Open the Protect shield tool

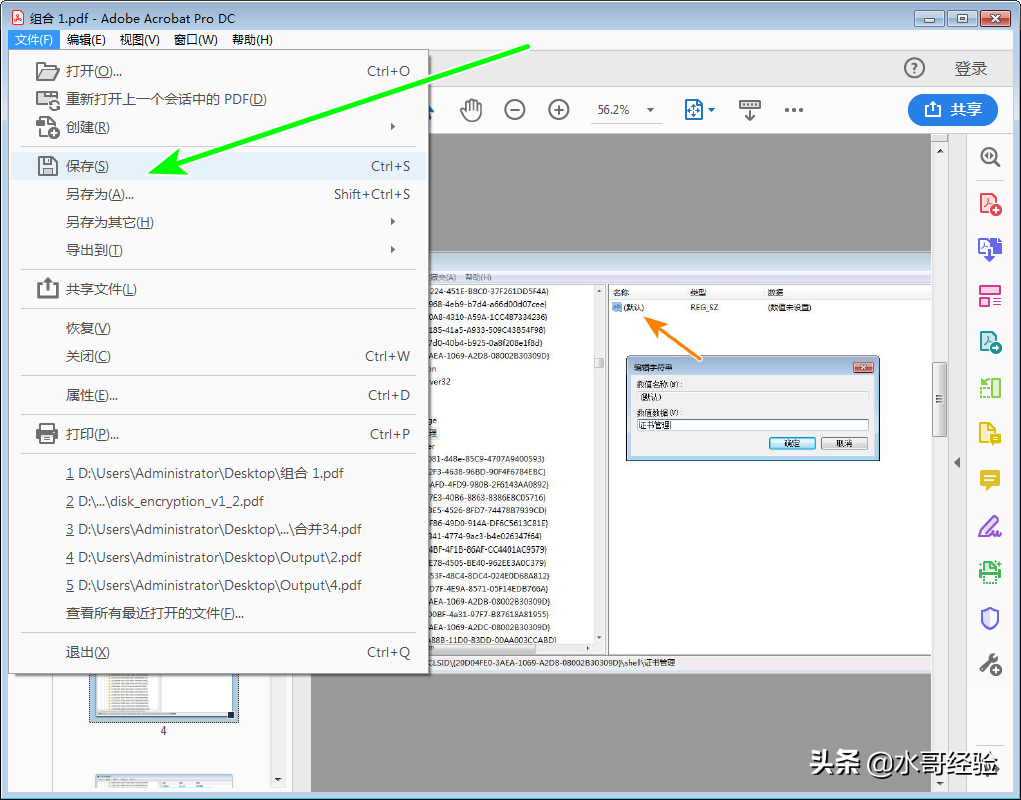[990, 618]
